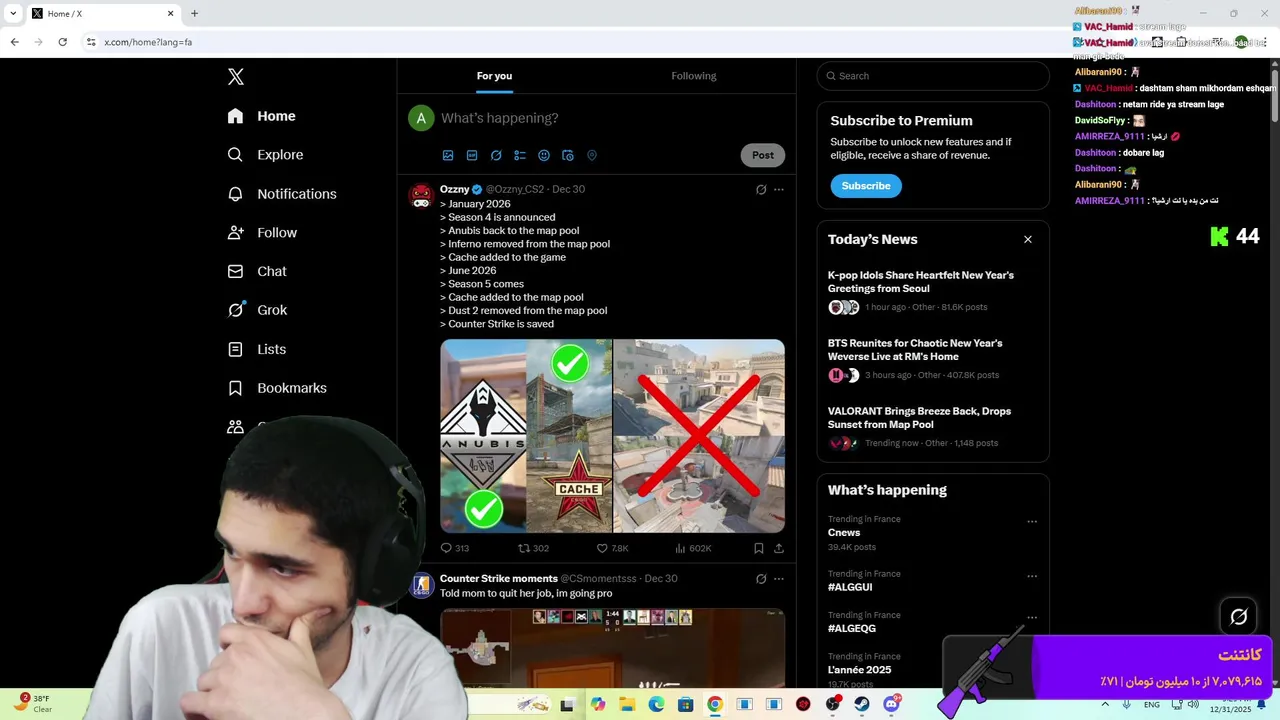Schedule the post with calendar icon
This screenshot has width=1280, height=720.
click(568, 155)
